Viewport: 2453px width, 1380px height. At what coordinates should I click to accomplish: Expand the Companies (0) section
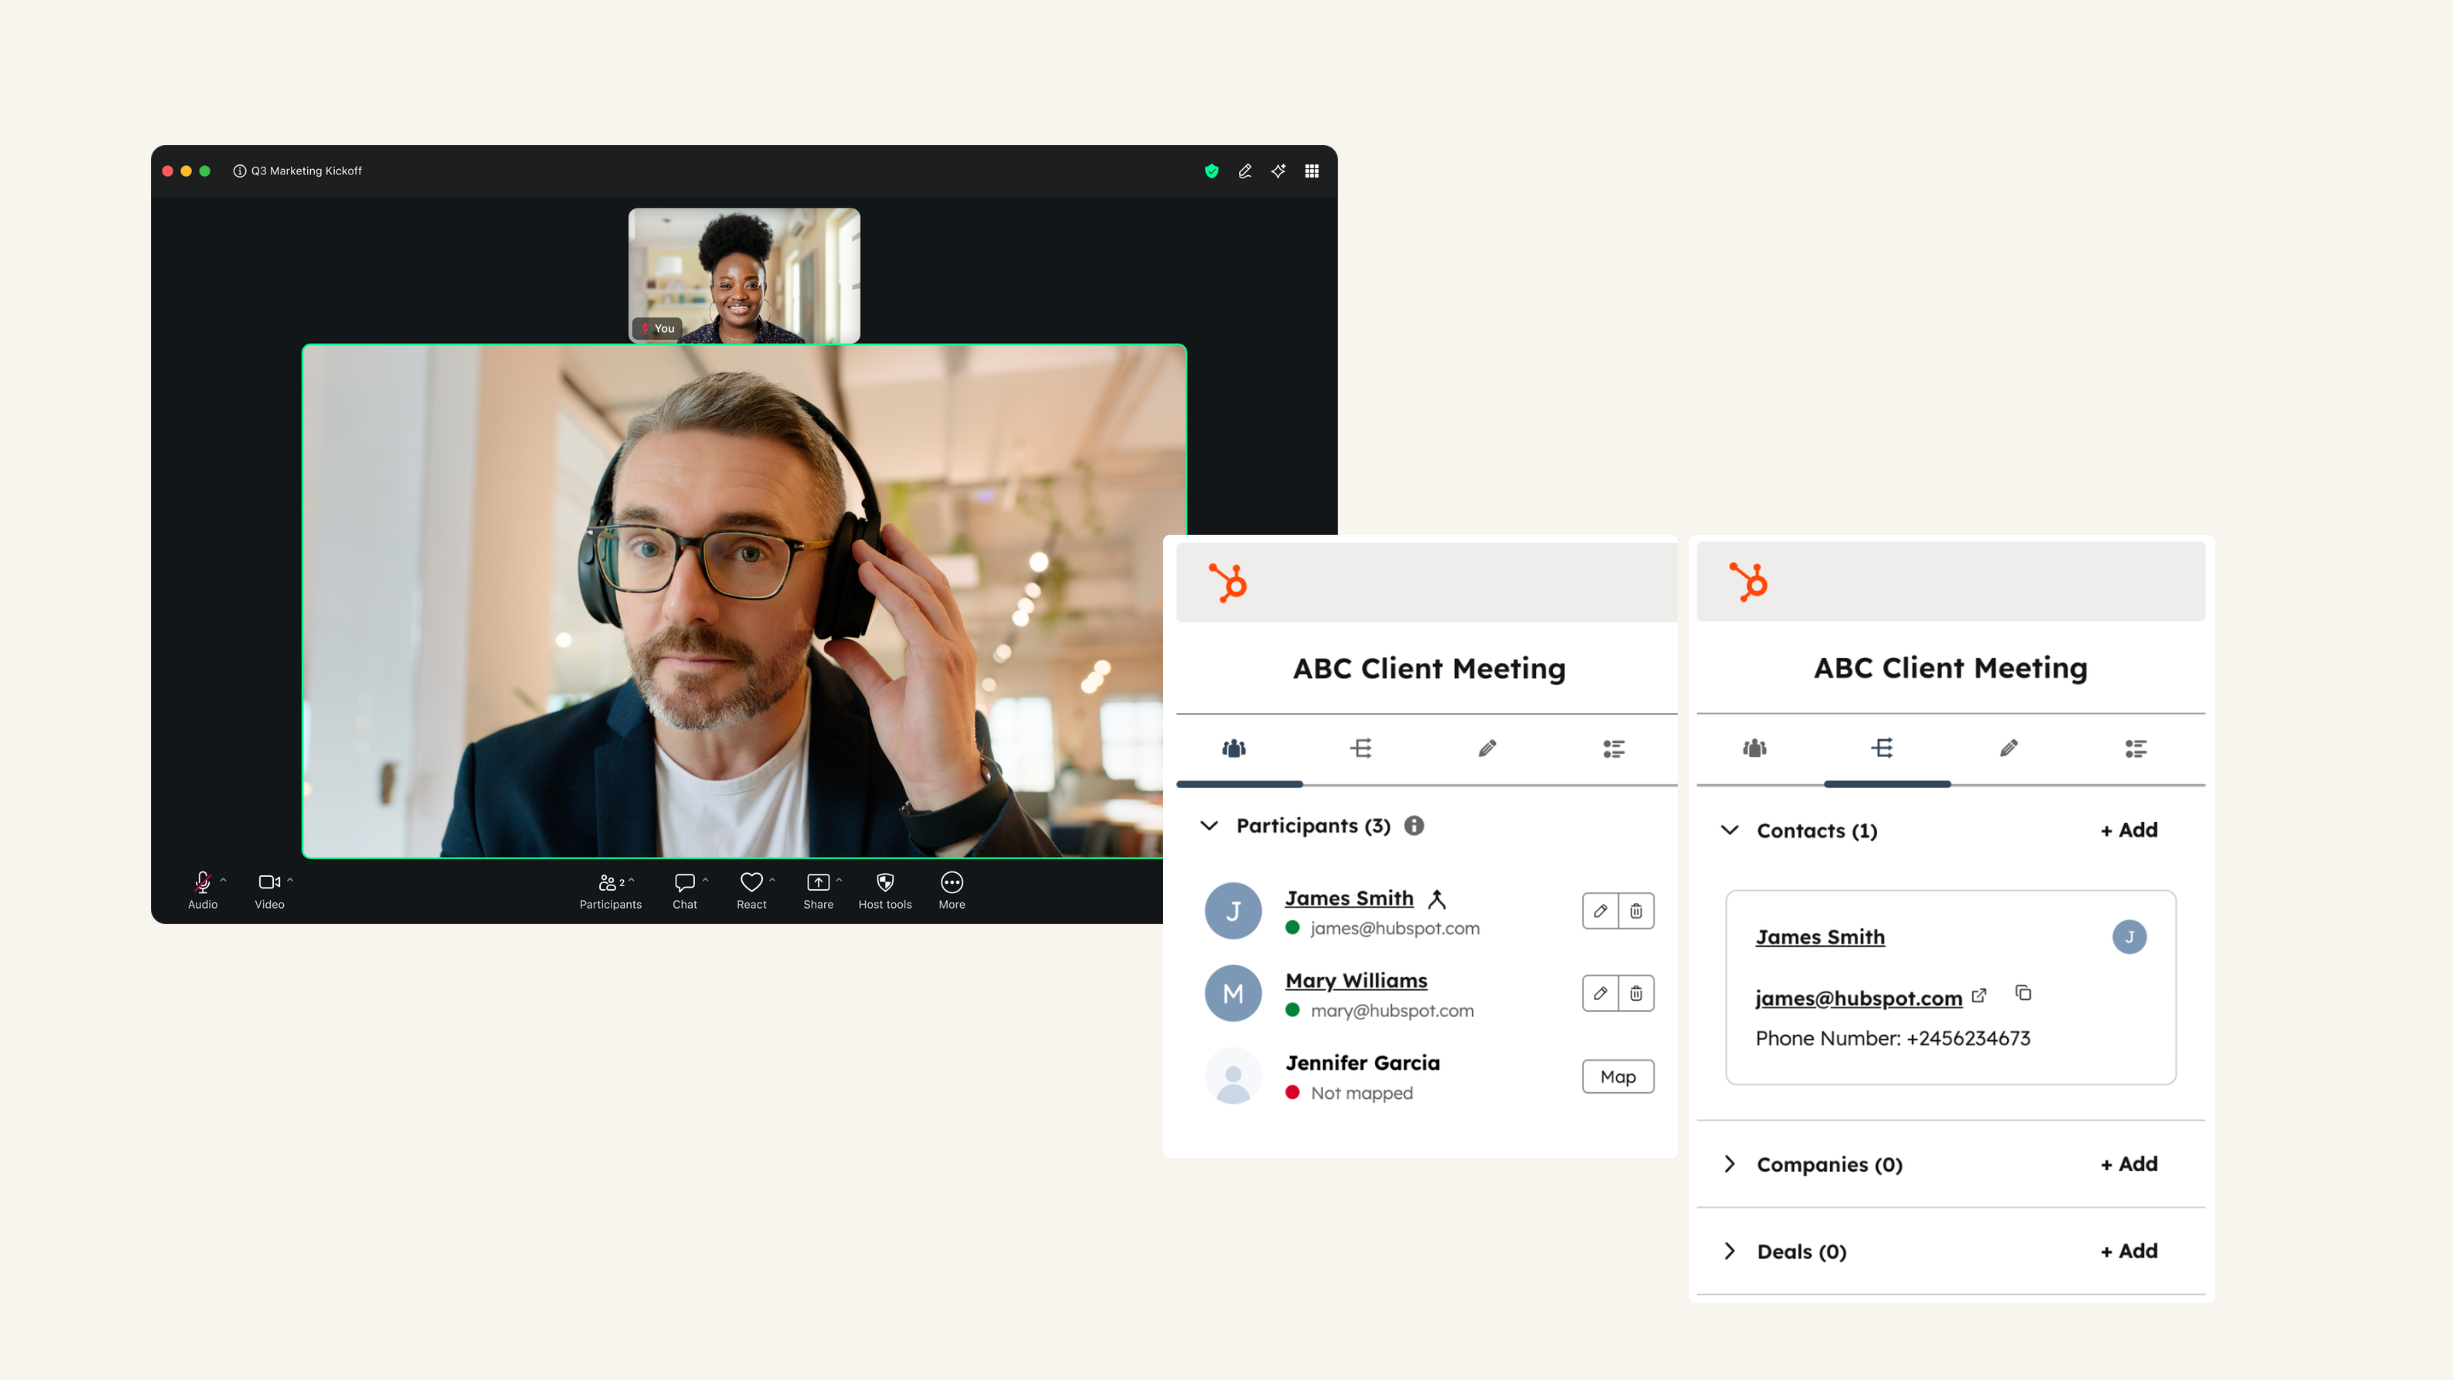[1729, 1164]
